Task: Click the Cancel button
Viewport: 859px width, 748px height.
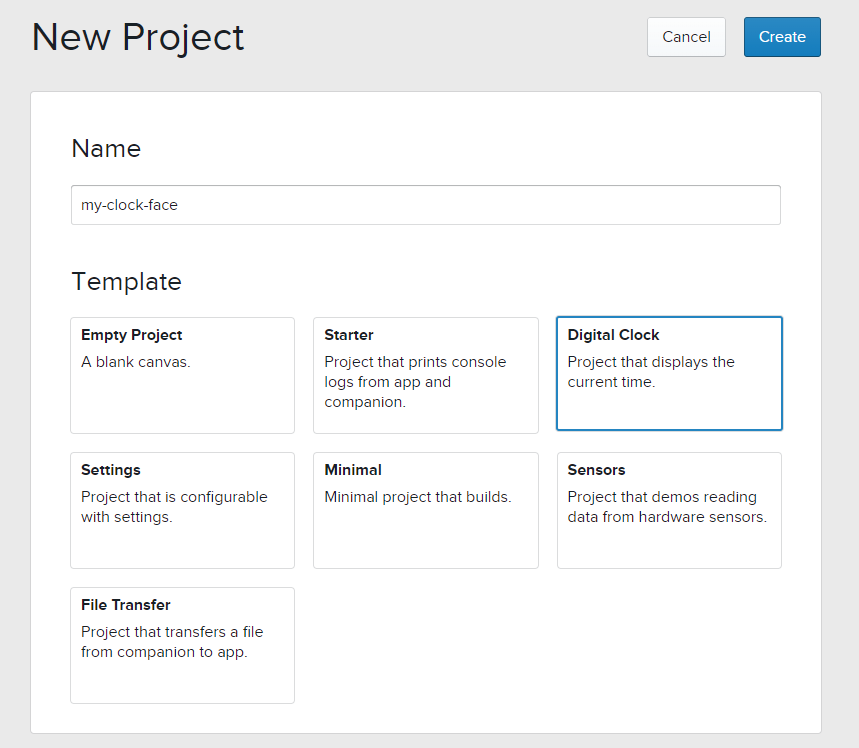Action: point(686,37)
